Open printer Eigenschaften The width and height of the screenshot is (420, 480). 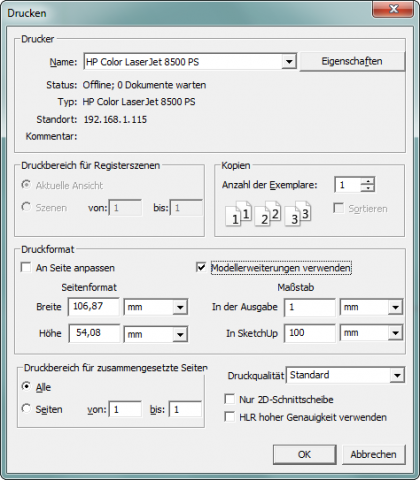[x=352, y=61]
